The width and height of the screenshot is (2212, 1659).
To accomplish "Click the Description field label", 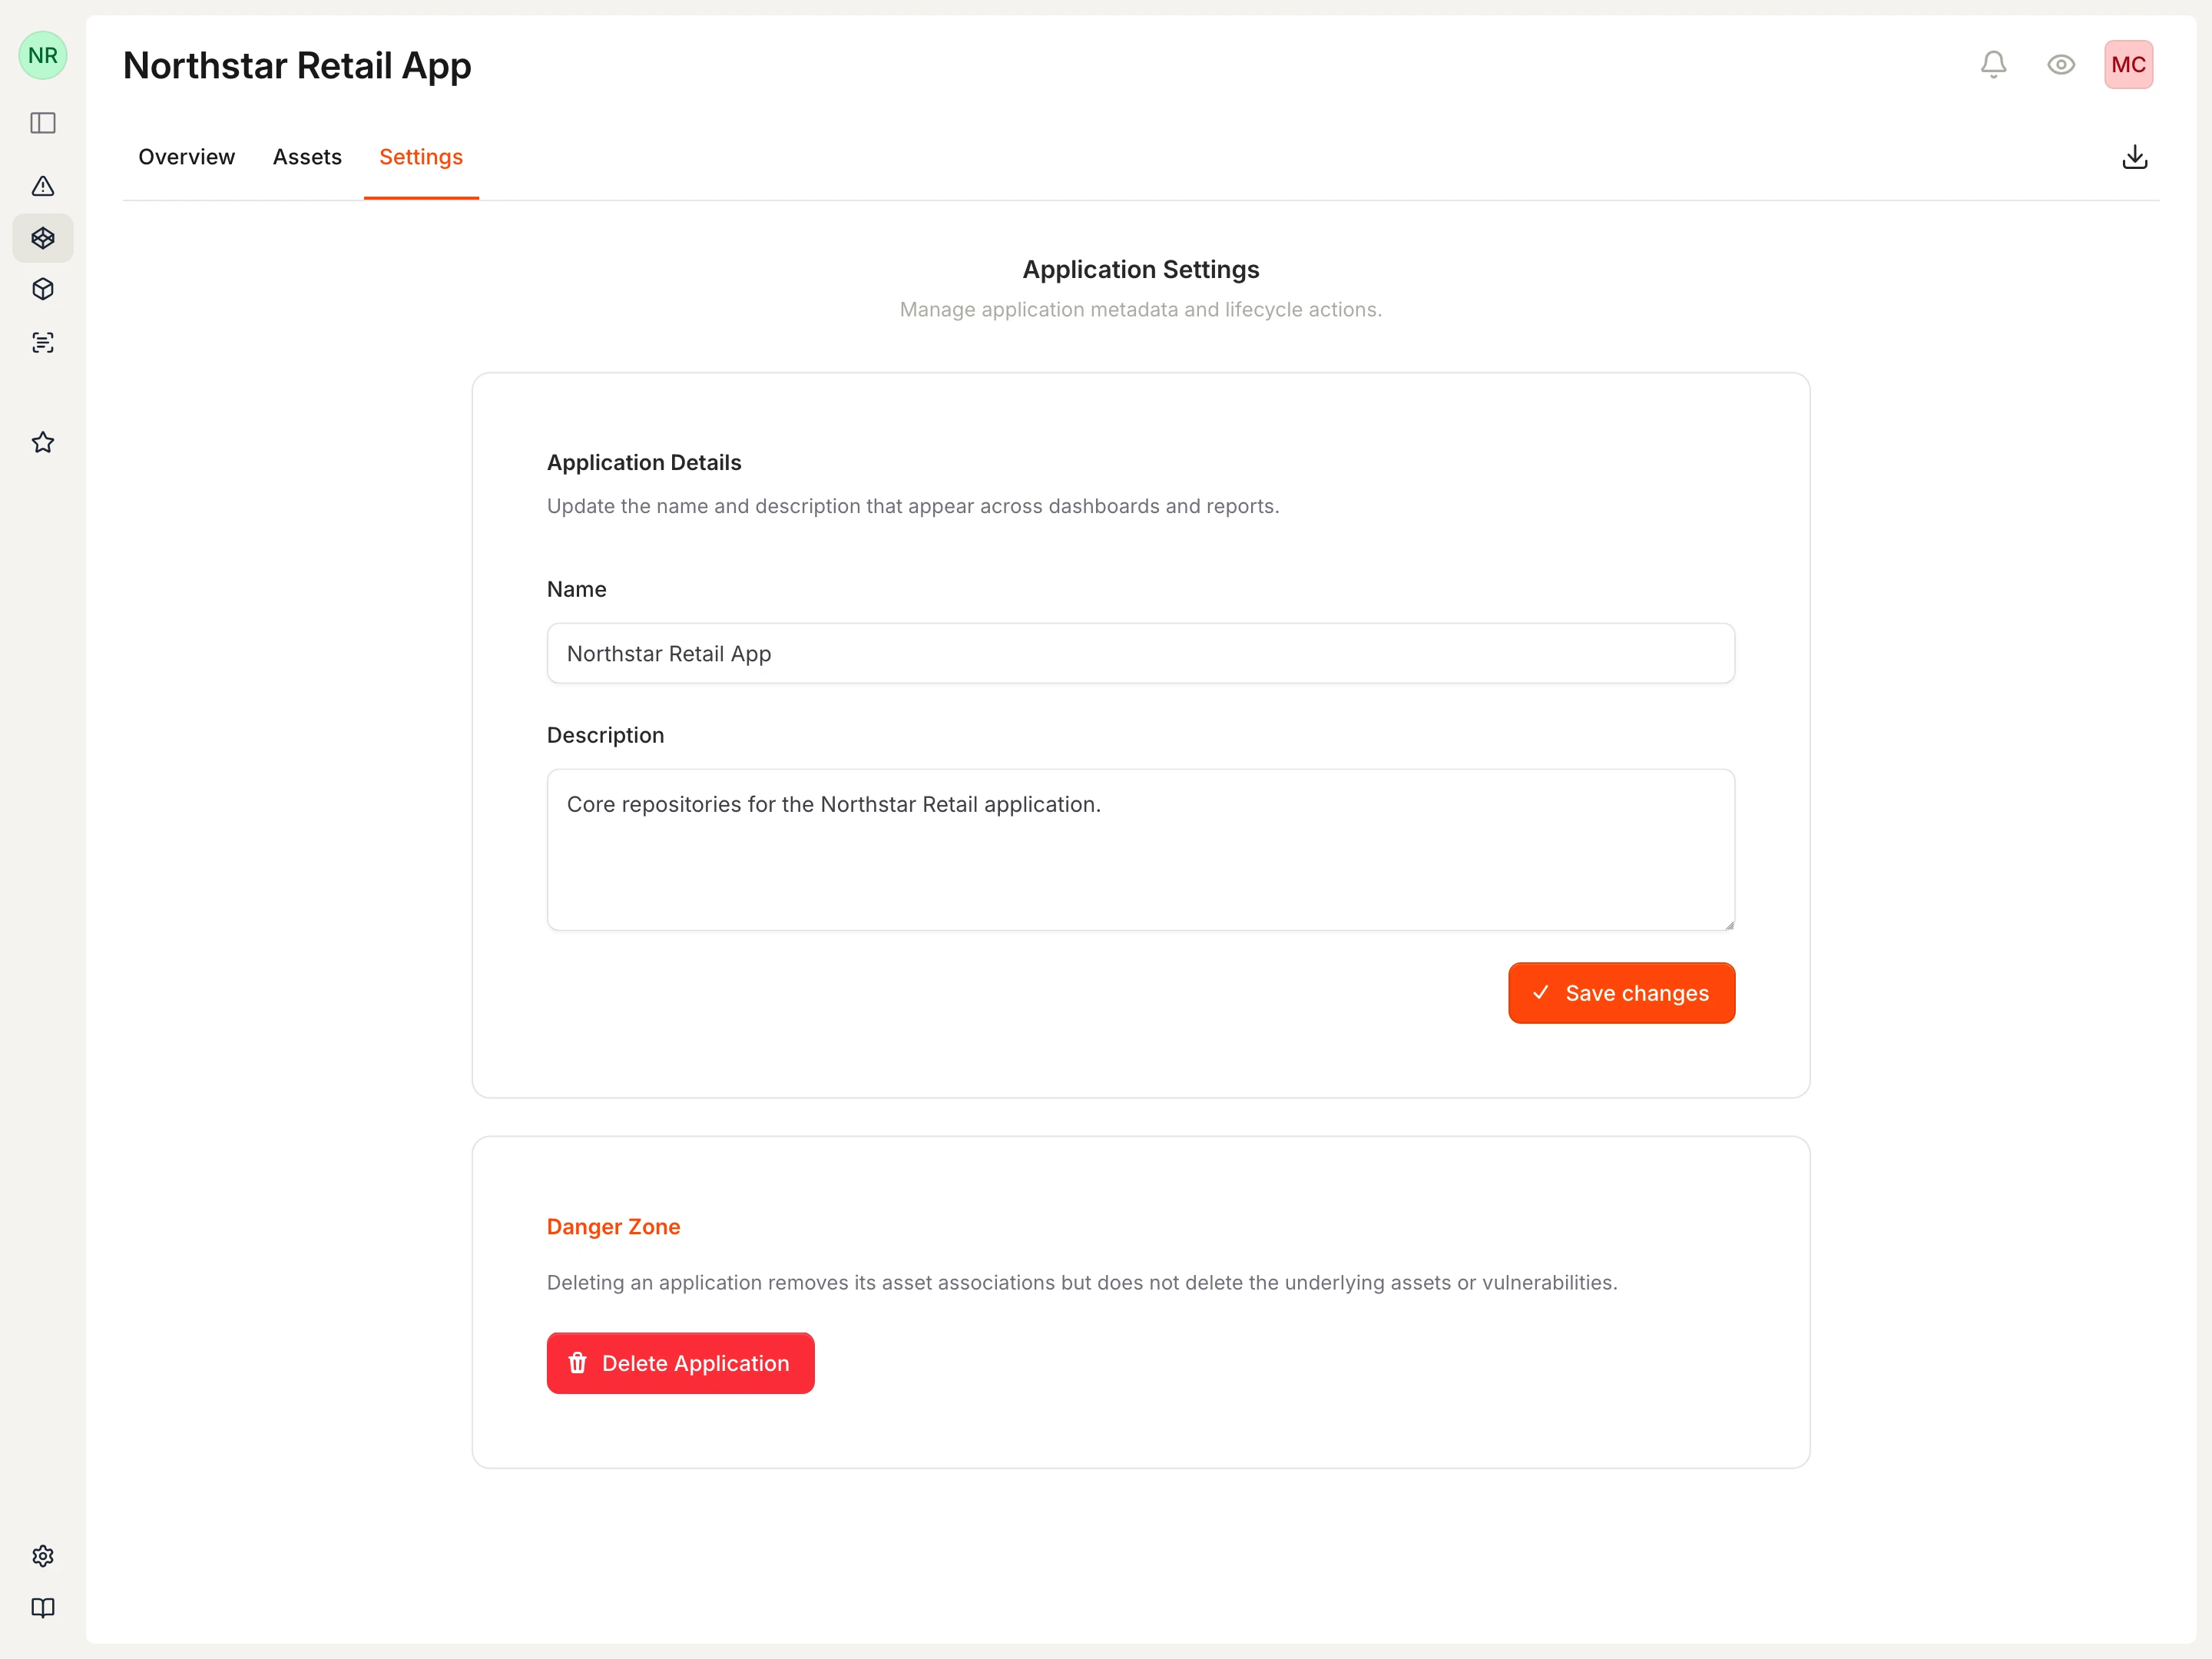I will tap(605, 735).
